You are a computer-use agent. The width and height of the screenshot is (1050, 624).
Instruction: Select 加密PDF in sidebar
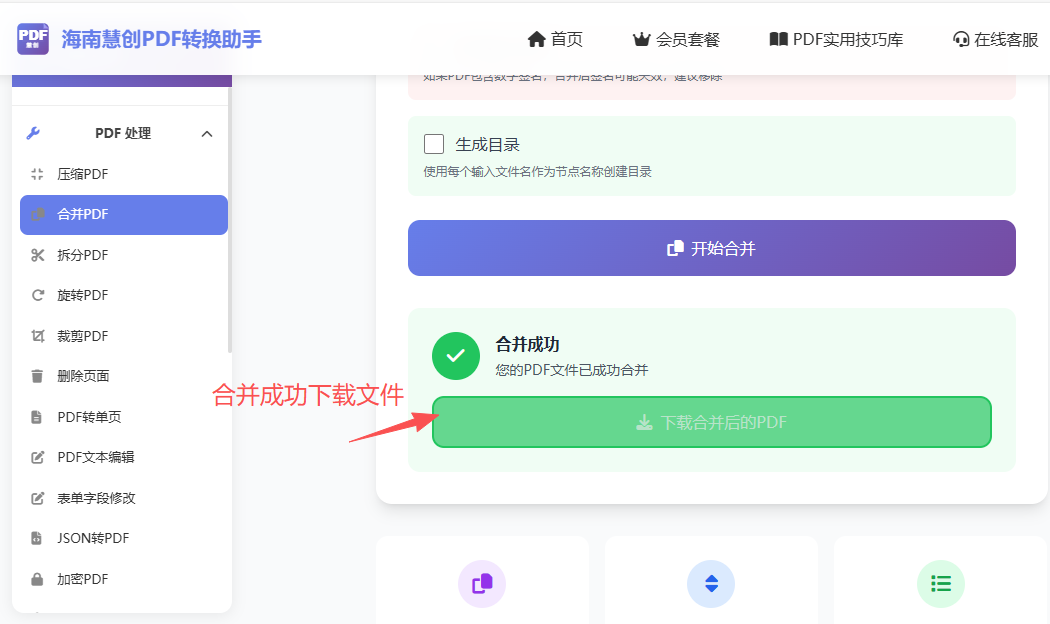[124, 579]
